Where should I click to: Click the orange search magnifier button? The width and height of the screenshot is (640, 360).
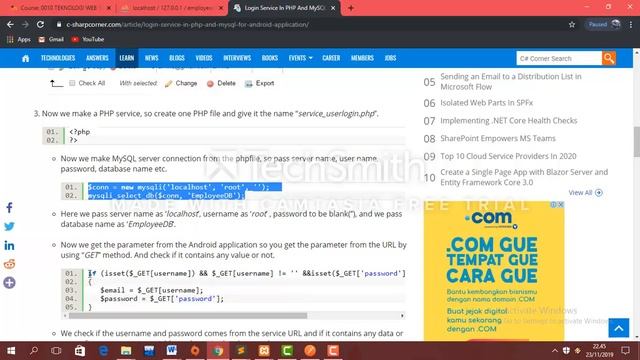click(609, 58)
